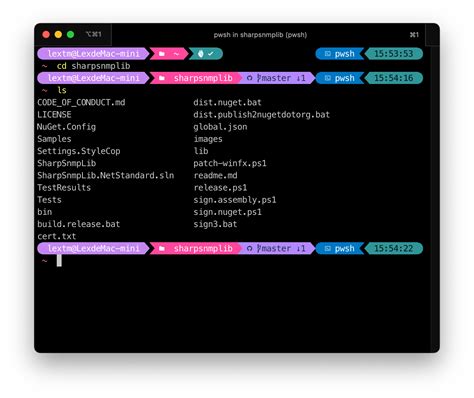Click the SharpSnmpLib.NetStandard.sln file name

tap(105, 175)
